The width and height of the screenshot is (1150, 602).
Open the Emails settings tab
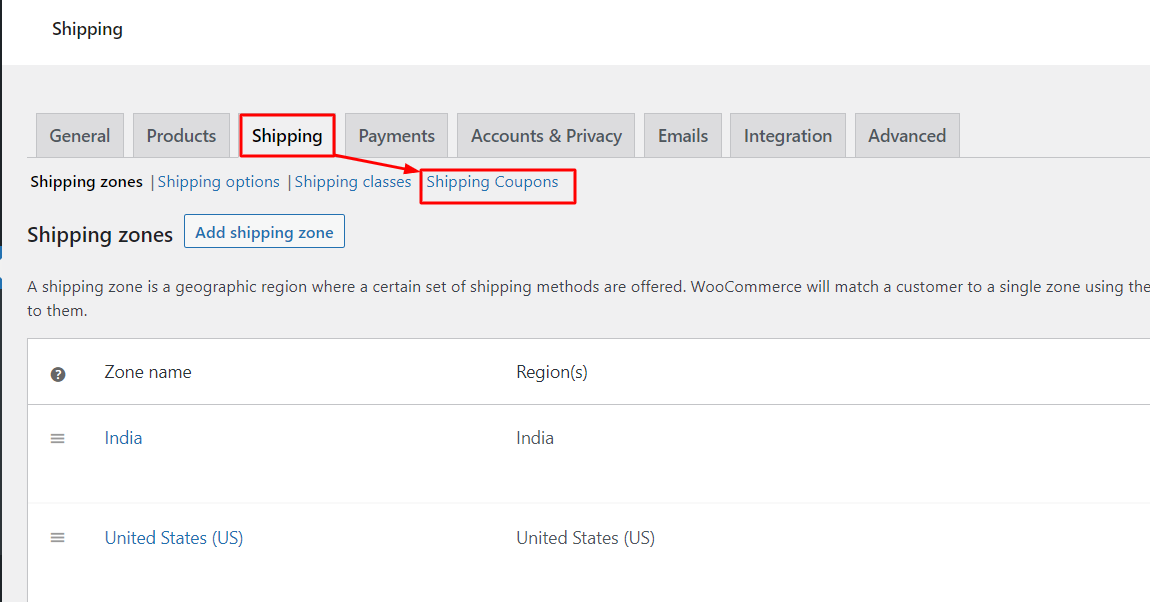(x=682, y=134)
